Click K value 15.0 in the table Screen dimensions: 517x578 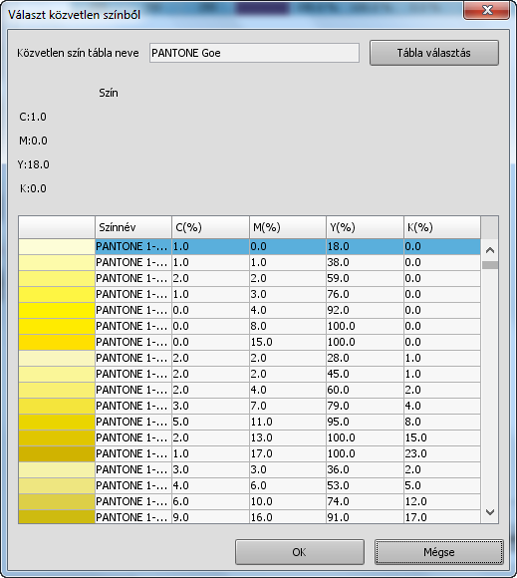coord(442,438)
